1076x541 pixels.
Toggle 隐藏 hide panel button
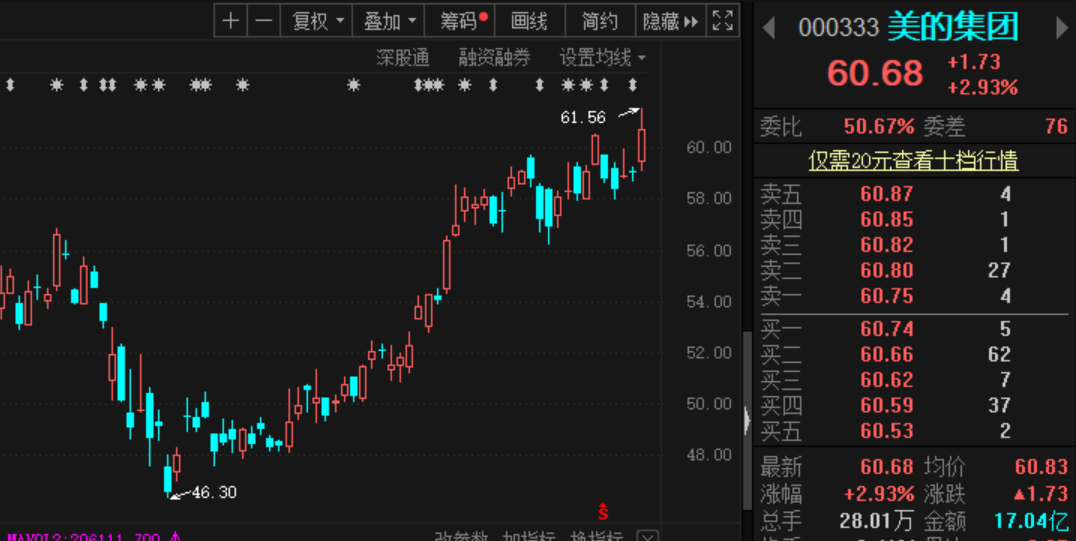(x=670, y=21)
